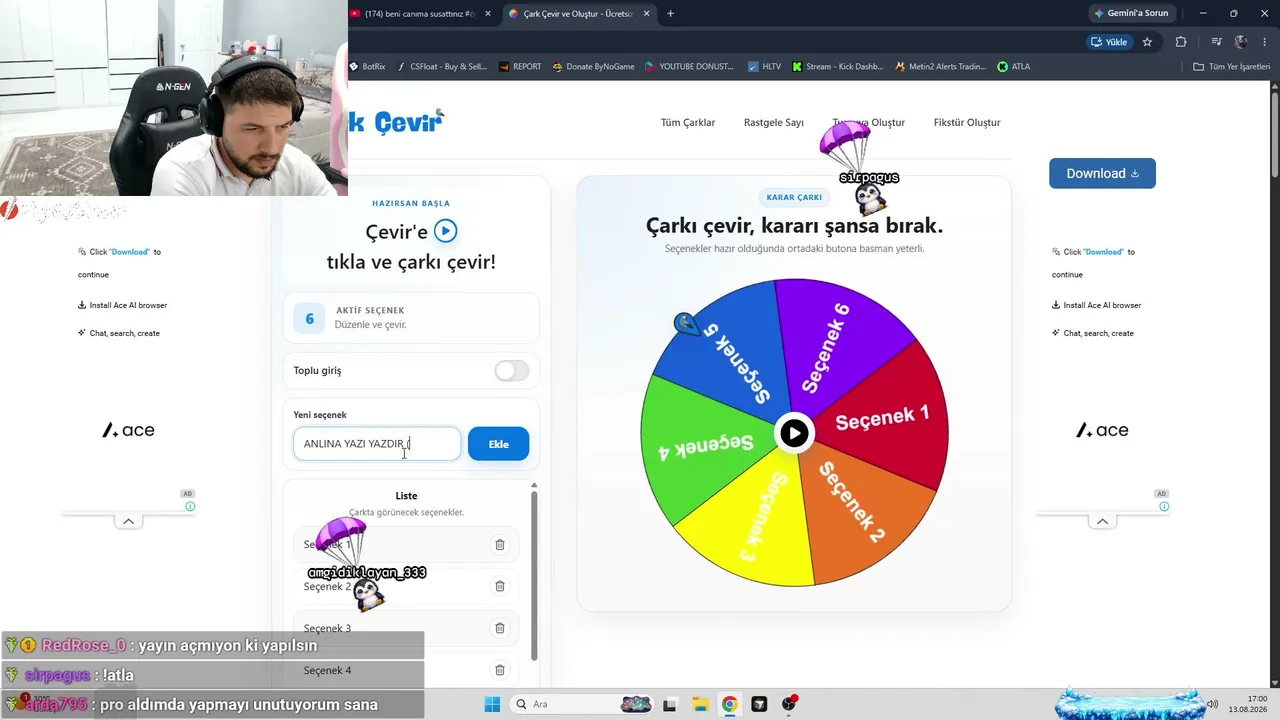
Task: Open the Rastgele Sayı menu item
Action: coord(774,123)
